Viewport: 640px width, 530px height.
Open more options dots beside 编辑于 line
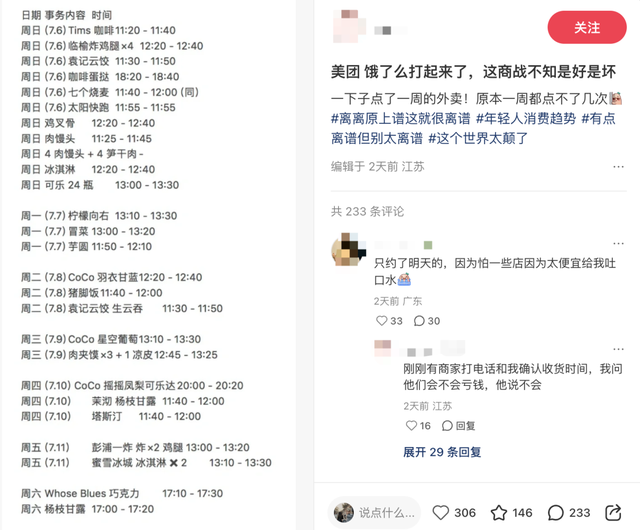[x=618, y=167]
